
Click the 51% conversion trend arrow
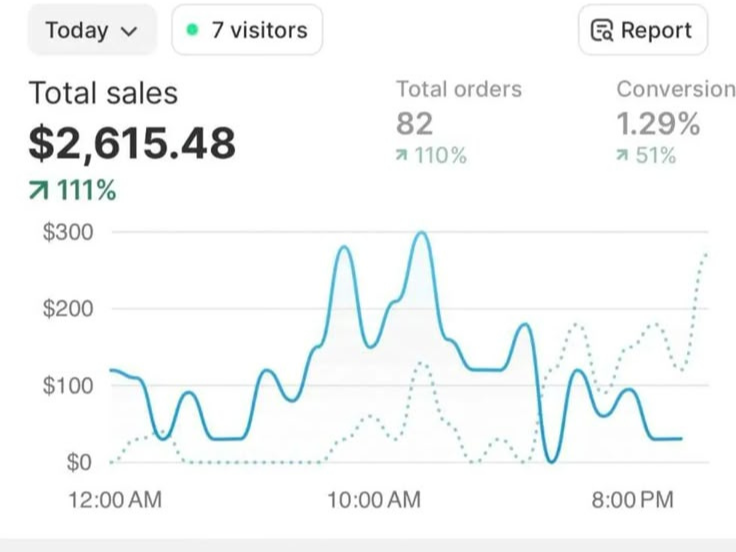click(x=624, y=156)
